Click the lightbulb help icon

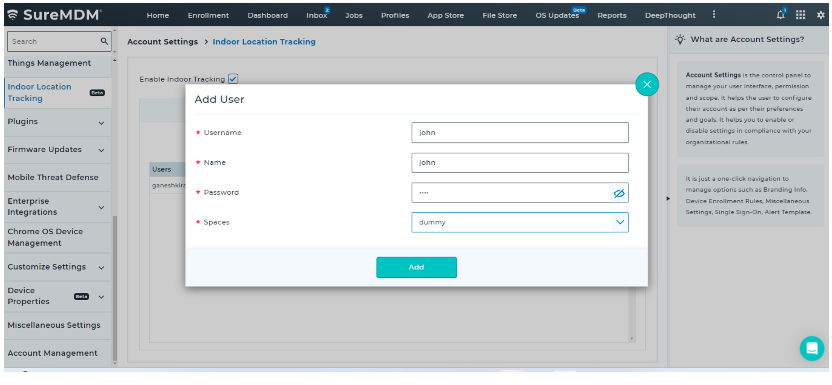[680, 39]
